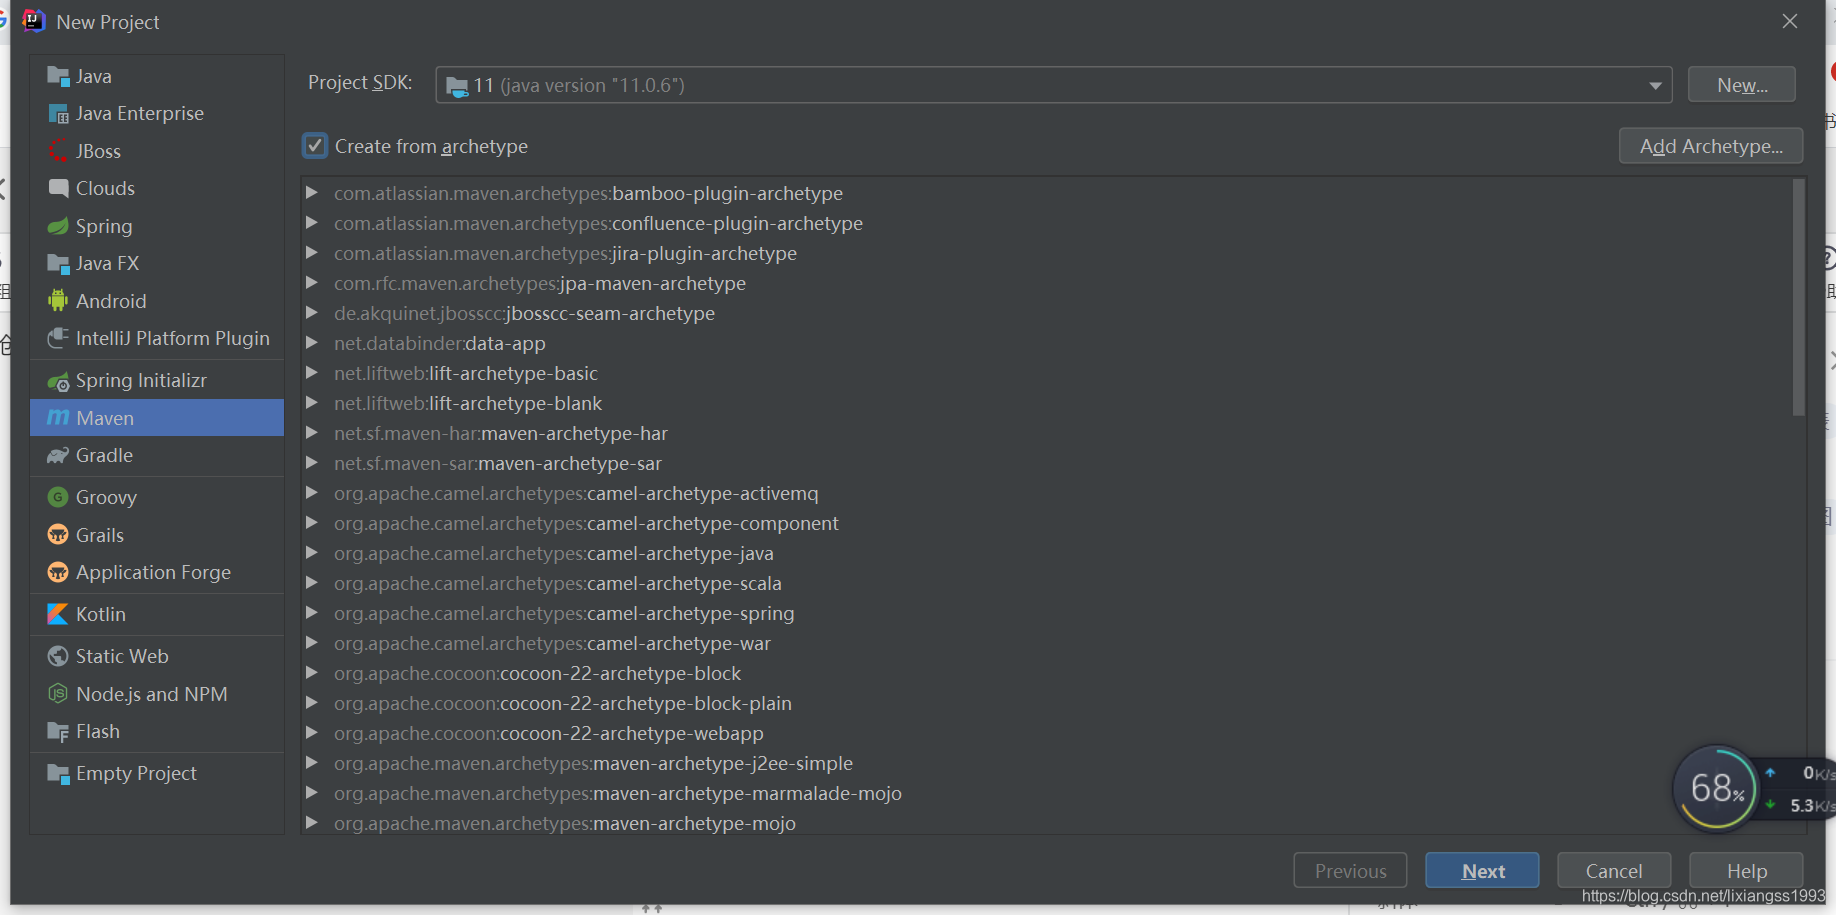Select Spring Initializr project type

coord(157,381)
